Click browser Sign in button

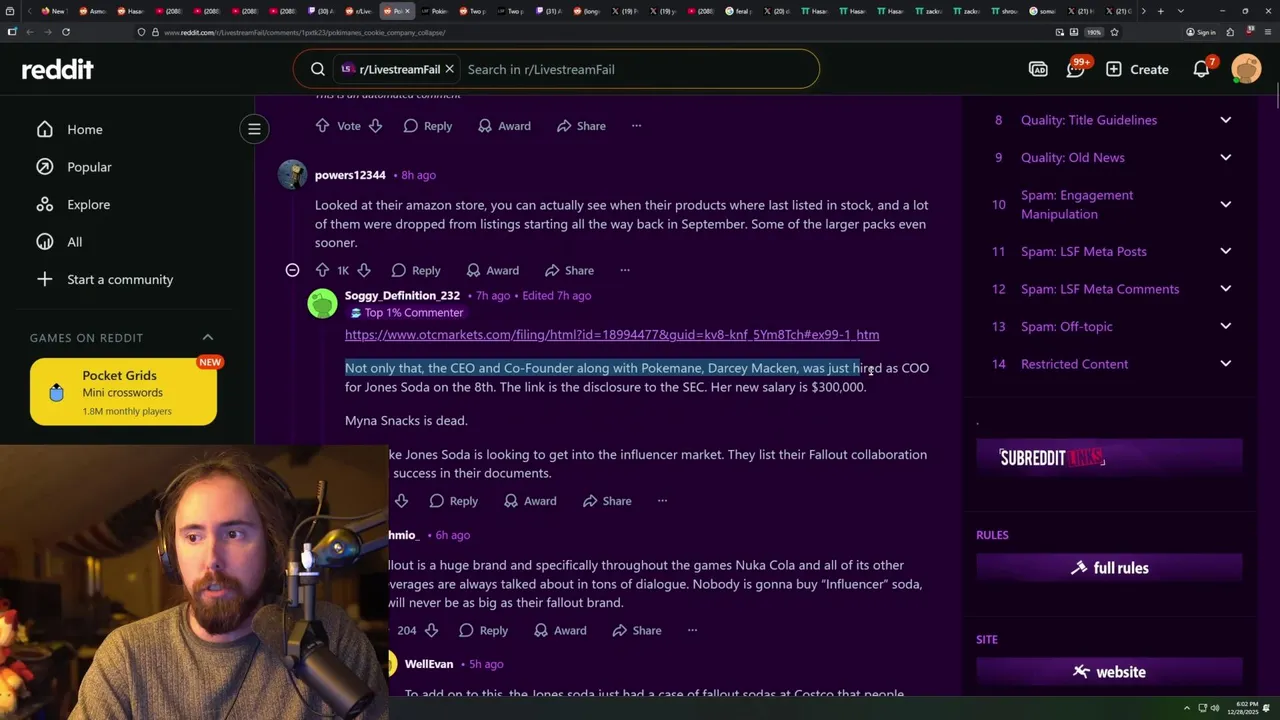tap(1201, 32)
